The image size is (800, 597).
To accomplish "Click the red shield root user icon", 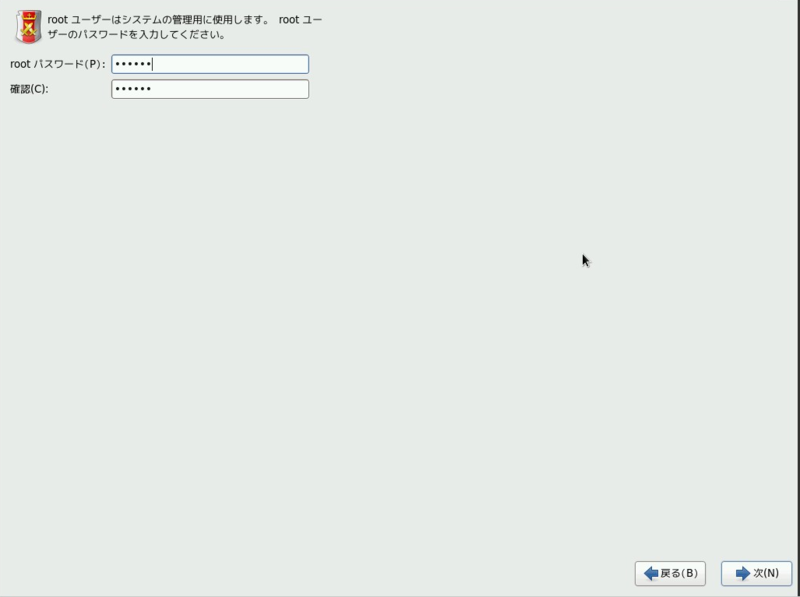I will tap(29, 27).
